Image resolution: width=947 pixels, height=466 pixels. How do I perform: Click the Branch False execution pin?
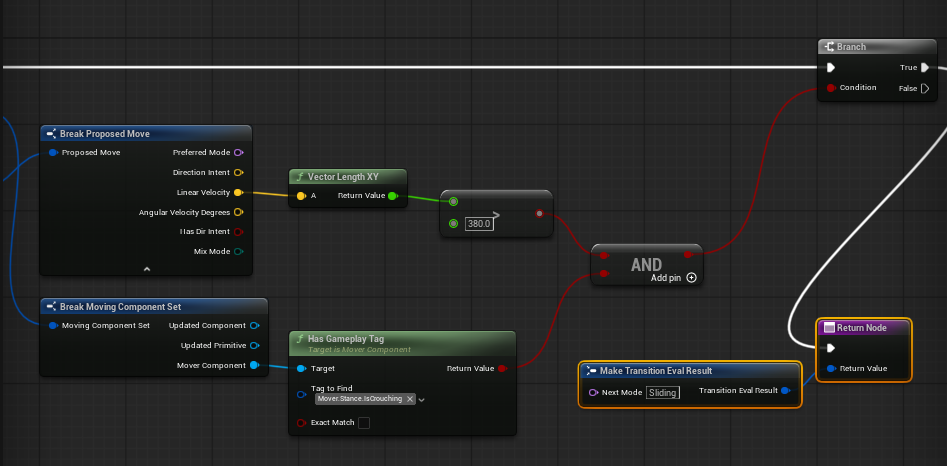pos(925,88)
